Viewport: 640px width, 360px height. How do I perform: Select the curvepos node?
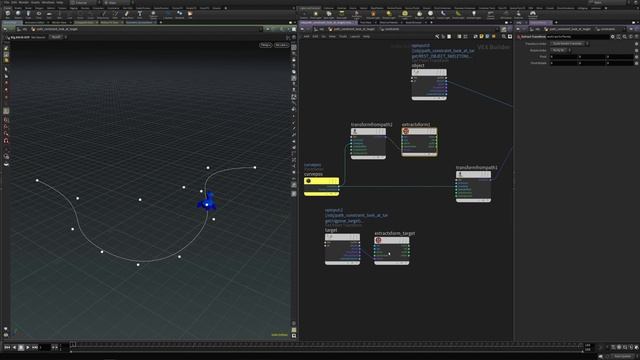click(321, 187)
